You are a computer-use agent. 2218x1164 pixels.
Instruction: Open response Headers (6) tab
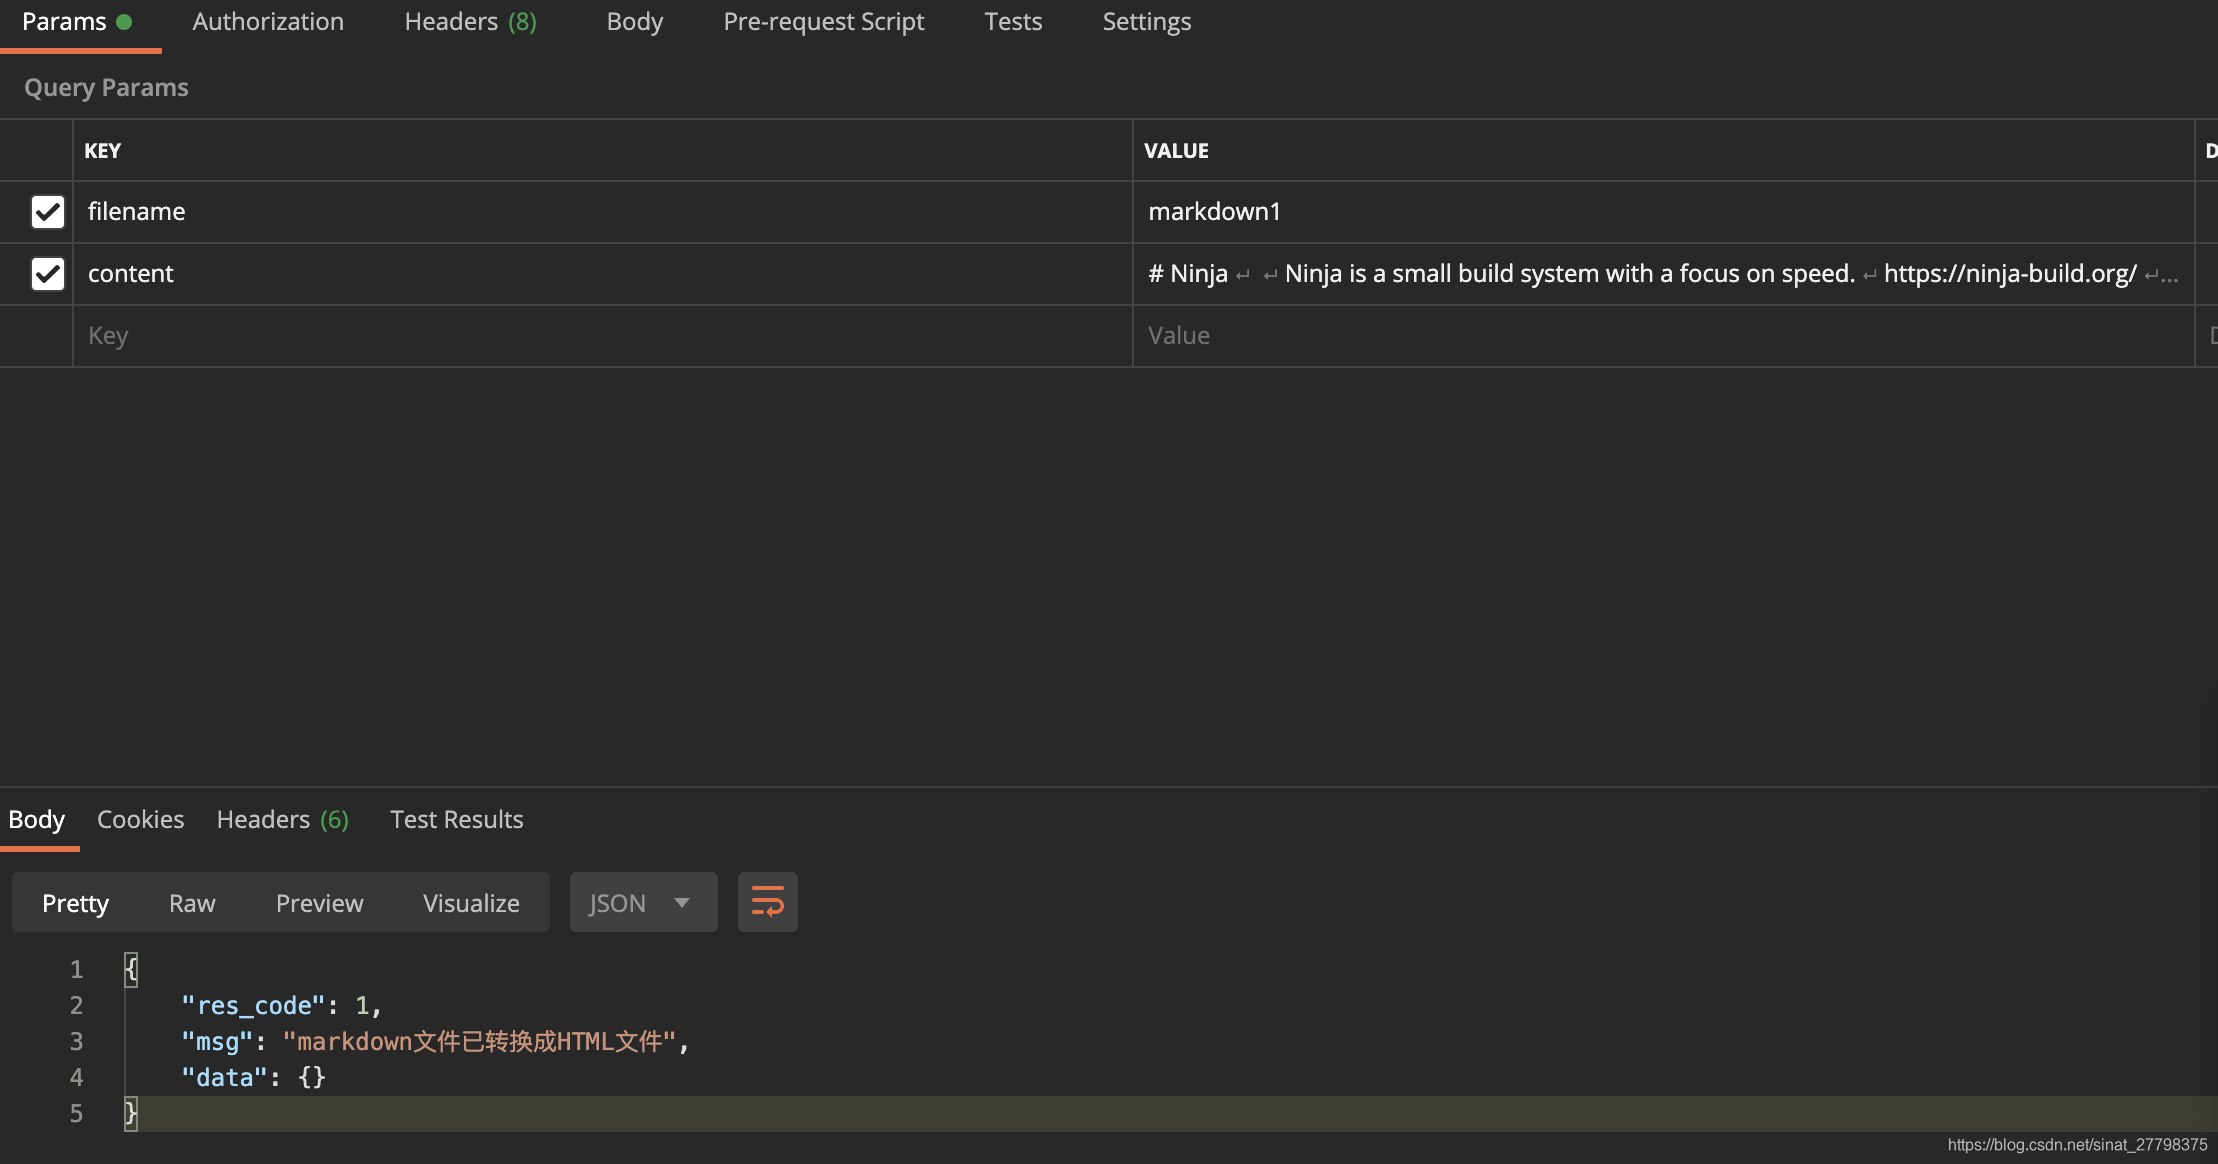282,820
